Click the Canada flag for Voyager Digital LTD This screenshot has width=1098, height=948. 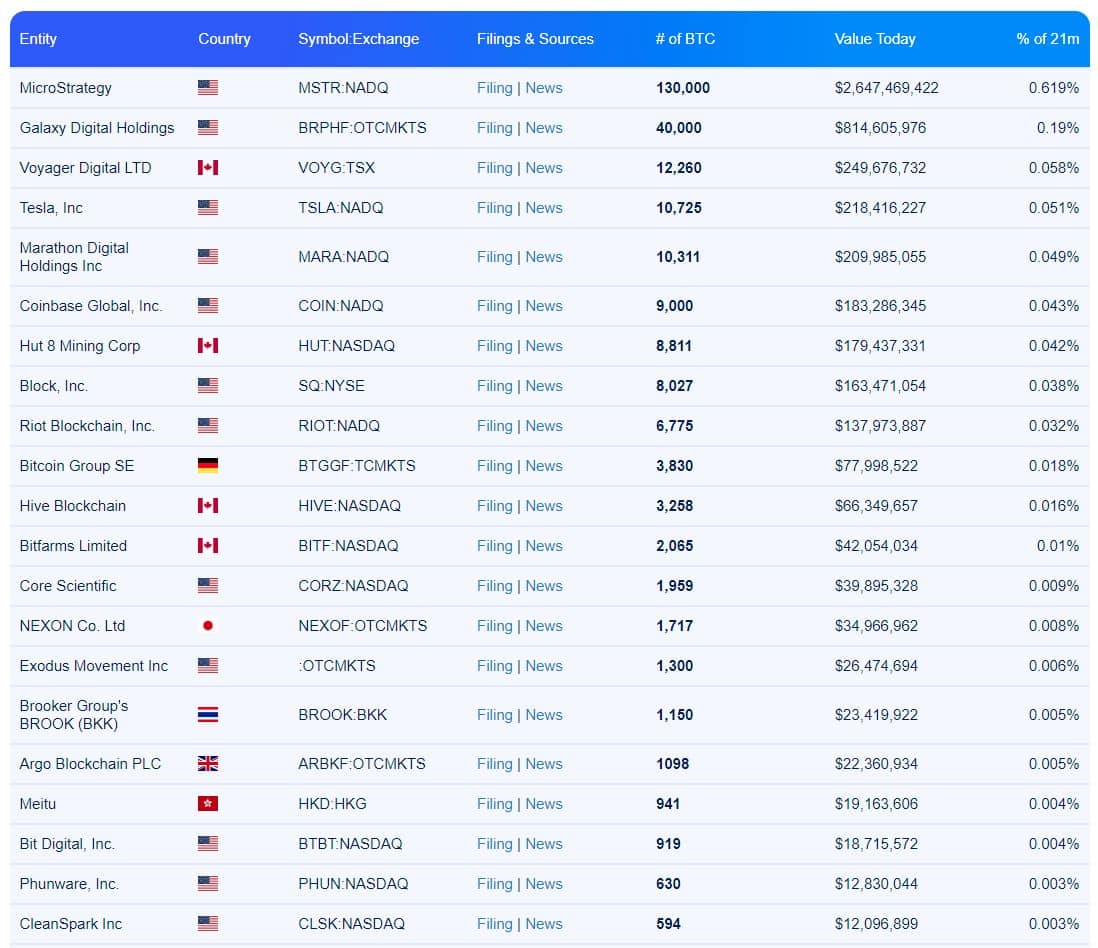pyautogui.click(x=208, y=167)
